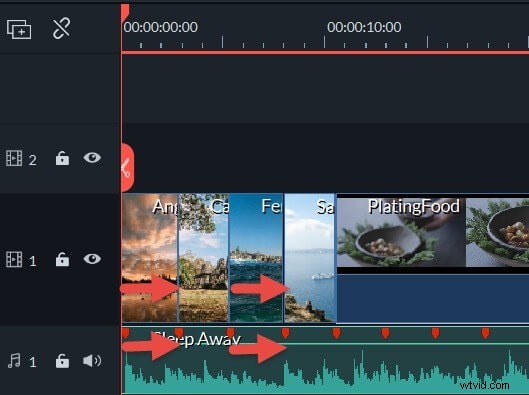
Task: Select the first sunset clip 'An'
Action: point(149,258)
